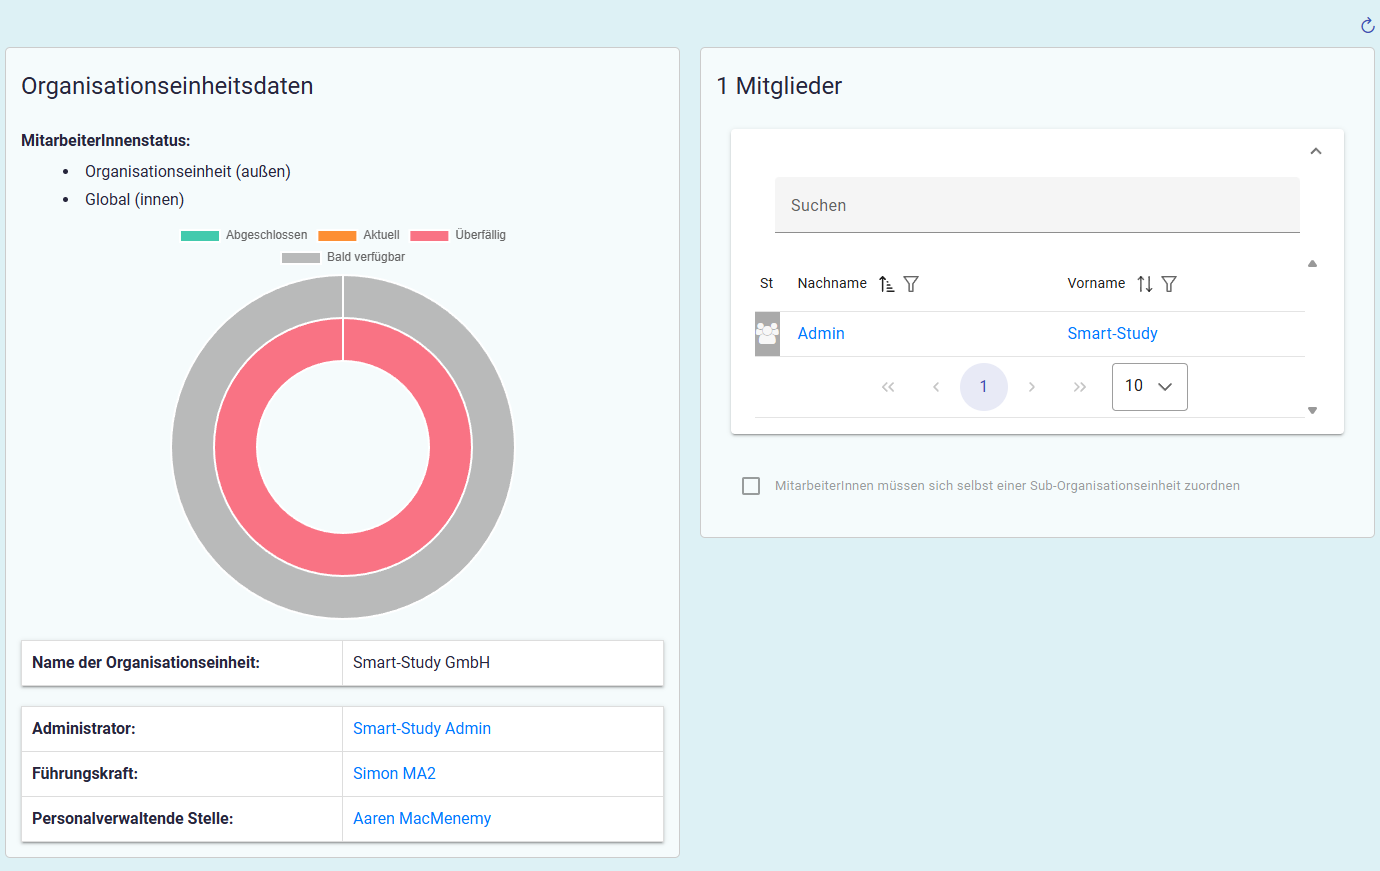Click the refresh icon at top right
Screen dimensions: 1380x871
click(1367, 26)
